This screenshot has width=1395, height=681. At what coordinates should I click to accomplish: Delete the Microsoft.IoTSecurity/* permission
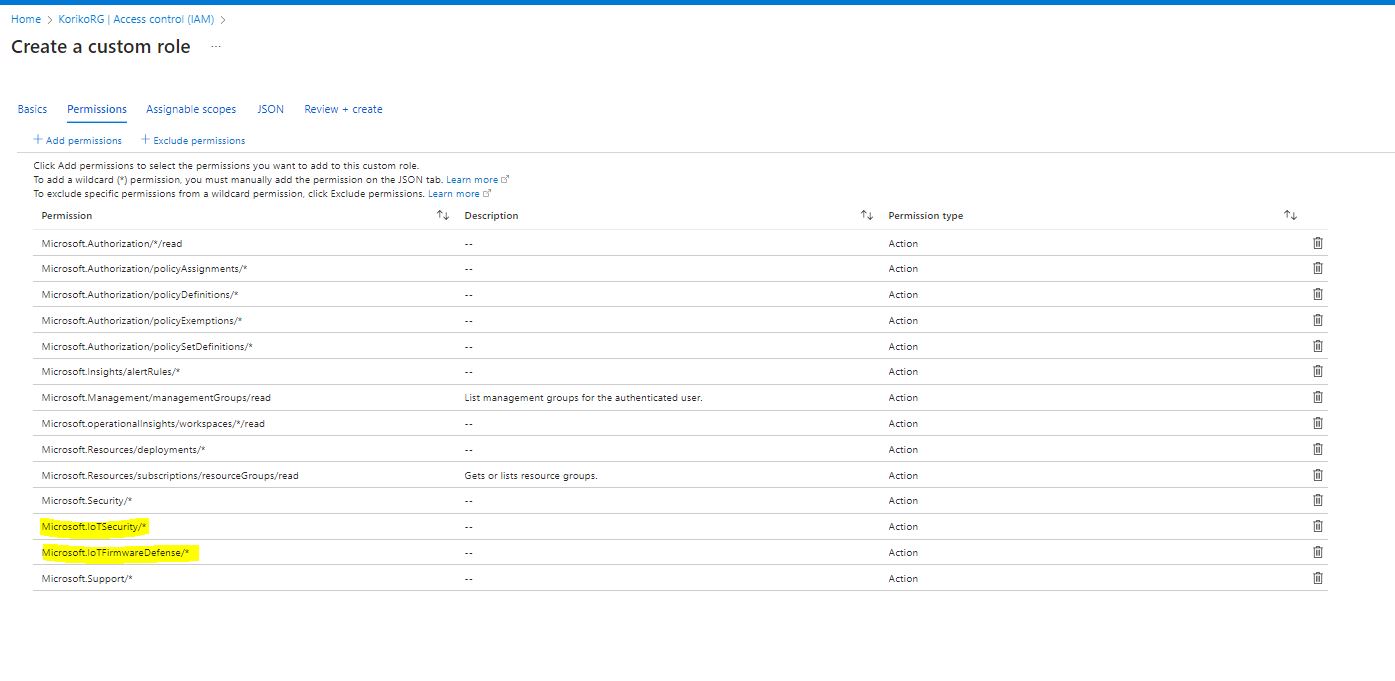click(1317, 526)
